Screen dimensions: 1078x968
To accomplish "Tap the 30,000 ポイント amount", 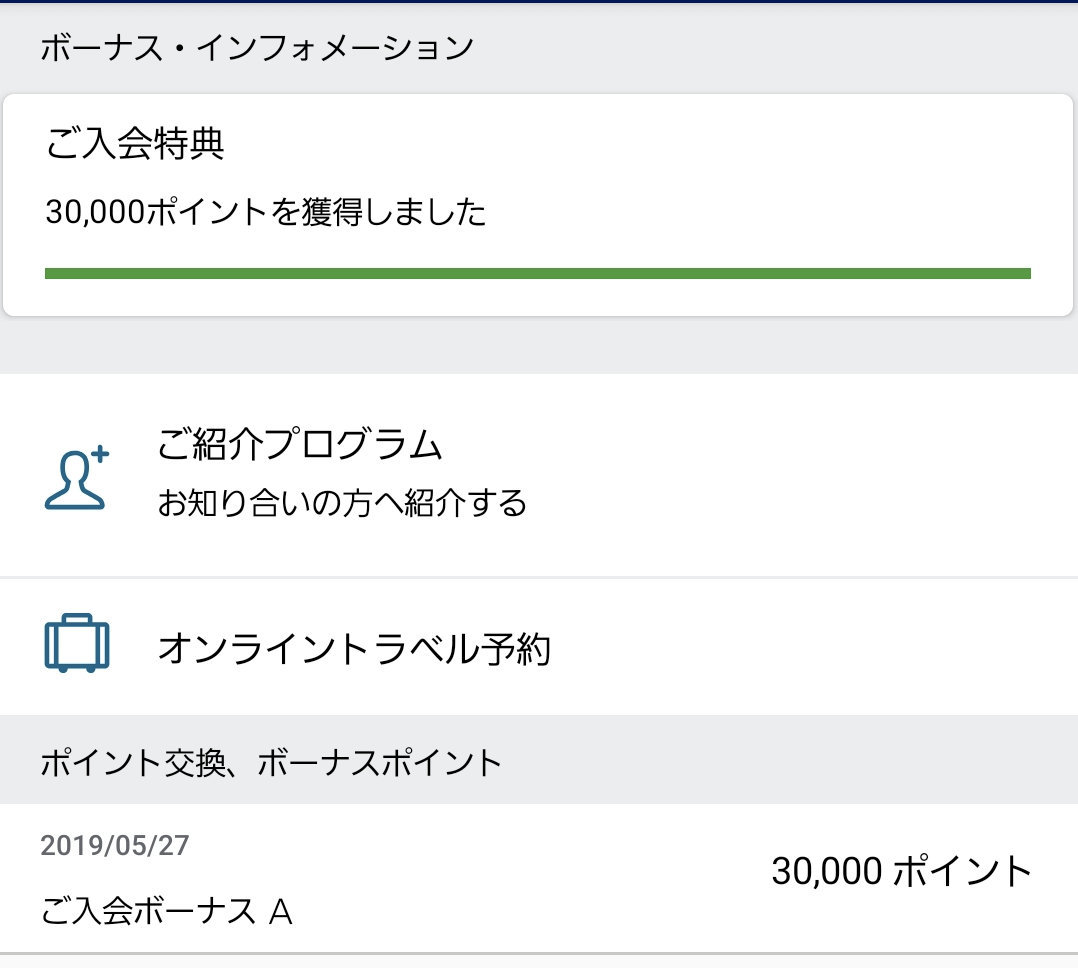I will 901,871.
